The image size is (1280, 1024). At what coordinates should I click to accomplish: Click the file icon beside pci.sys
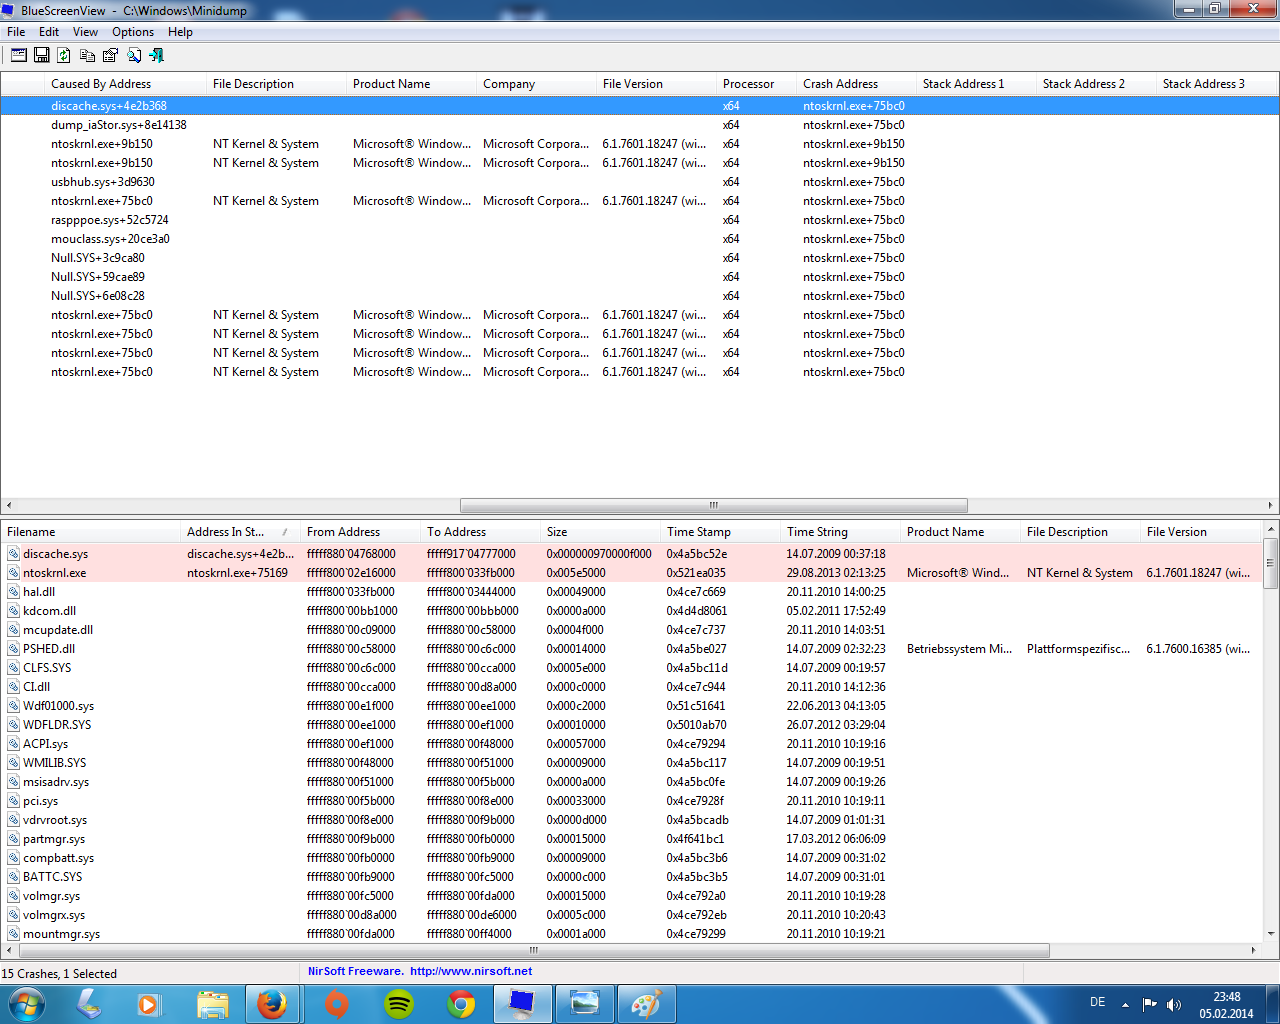[x=14, y=801]
